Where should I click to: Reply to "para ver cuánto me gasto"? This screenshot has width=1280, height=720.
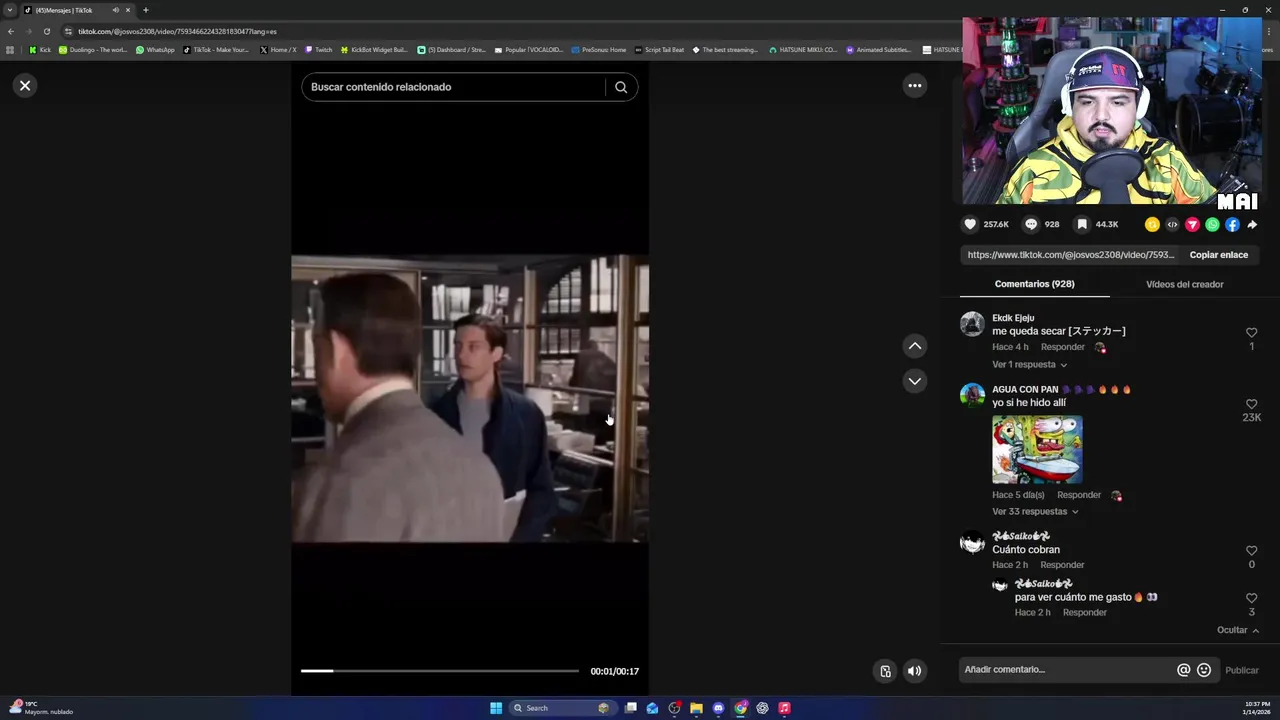point(1084,613)
